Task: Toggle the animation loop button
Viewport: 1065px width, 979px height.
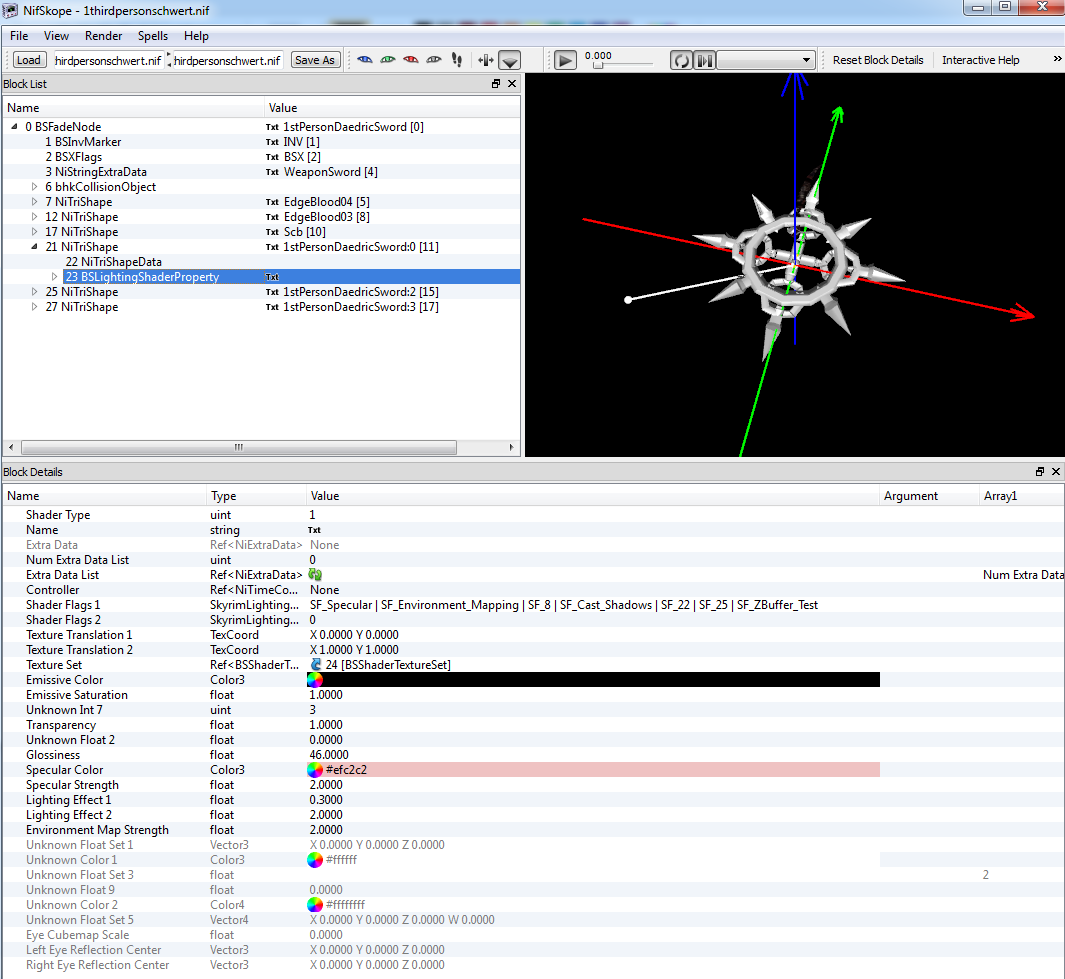Action: [681, 60]
